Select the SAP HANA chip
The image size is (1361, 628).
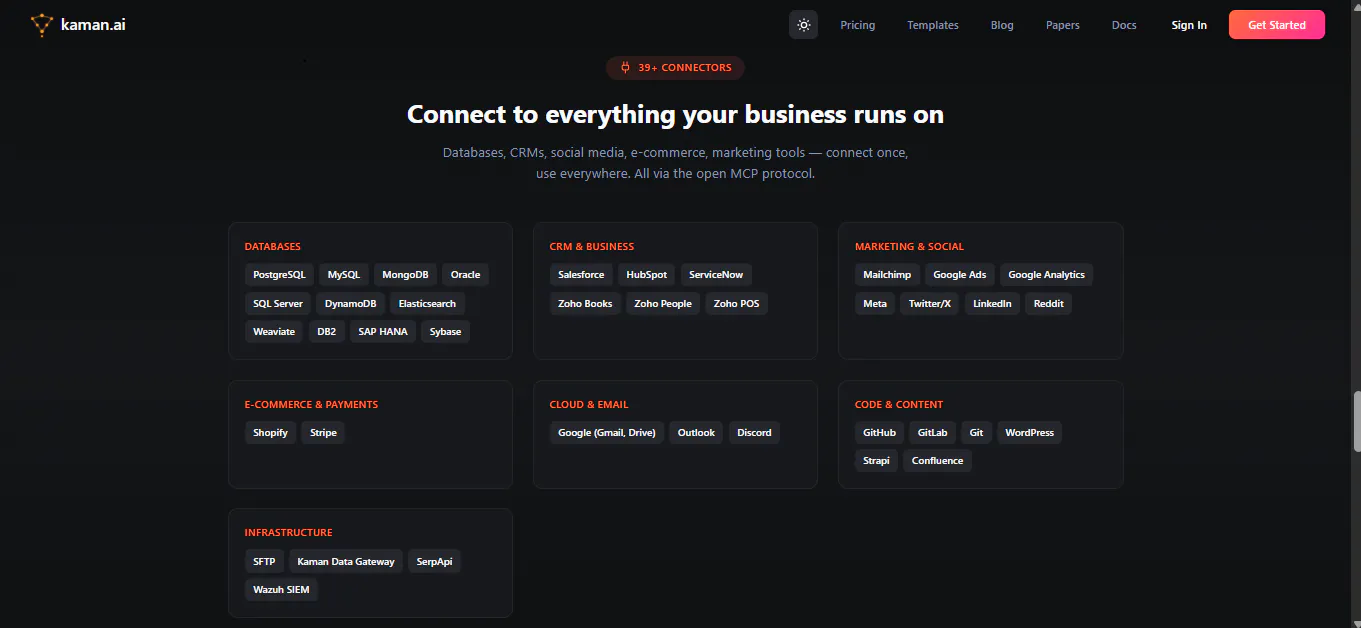383,331
